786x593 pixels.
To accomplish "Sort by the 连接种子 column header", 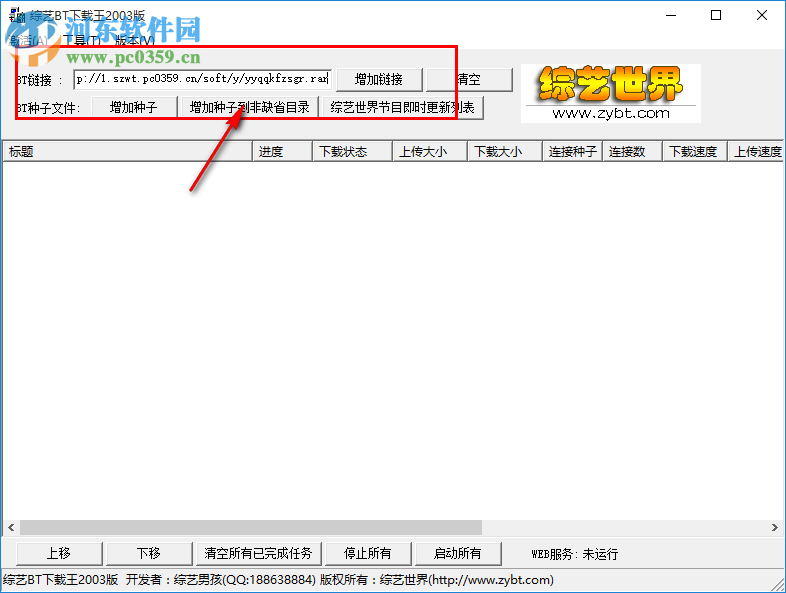I will (572, 151).
